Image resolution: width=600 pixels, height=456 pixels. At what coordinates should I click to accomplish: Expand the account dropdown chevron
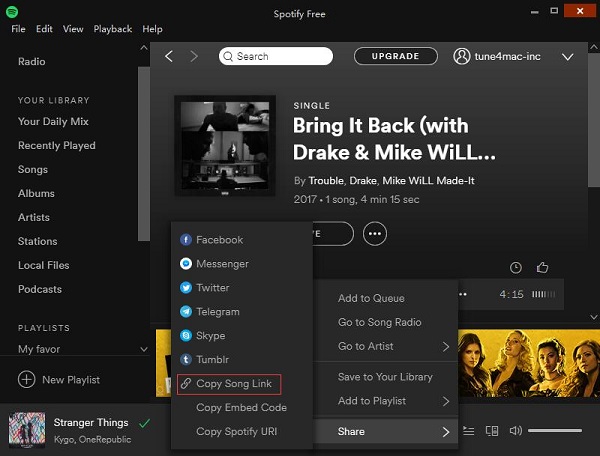pos(567,57)
